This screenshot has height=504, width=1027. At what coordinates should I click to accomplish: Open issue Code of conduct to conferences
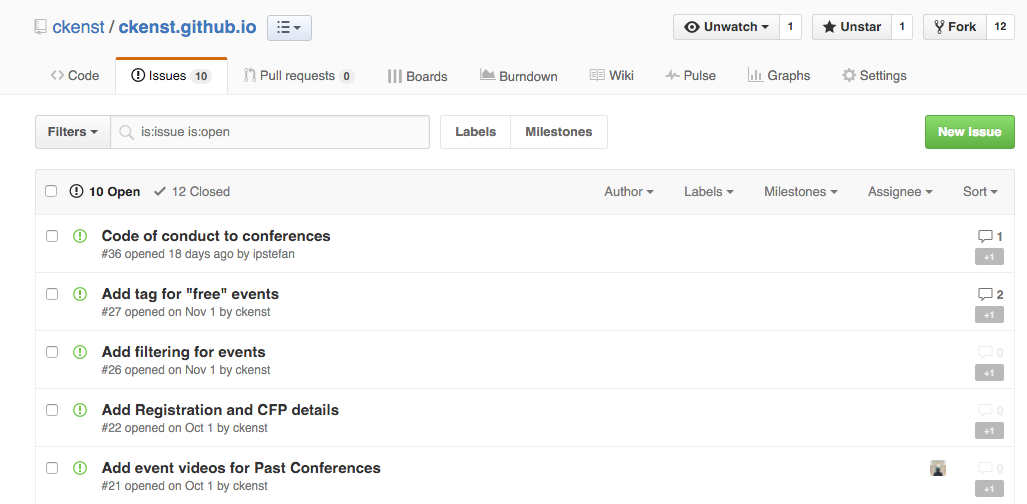pyautogui.click(x=216, y=236)
